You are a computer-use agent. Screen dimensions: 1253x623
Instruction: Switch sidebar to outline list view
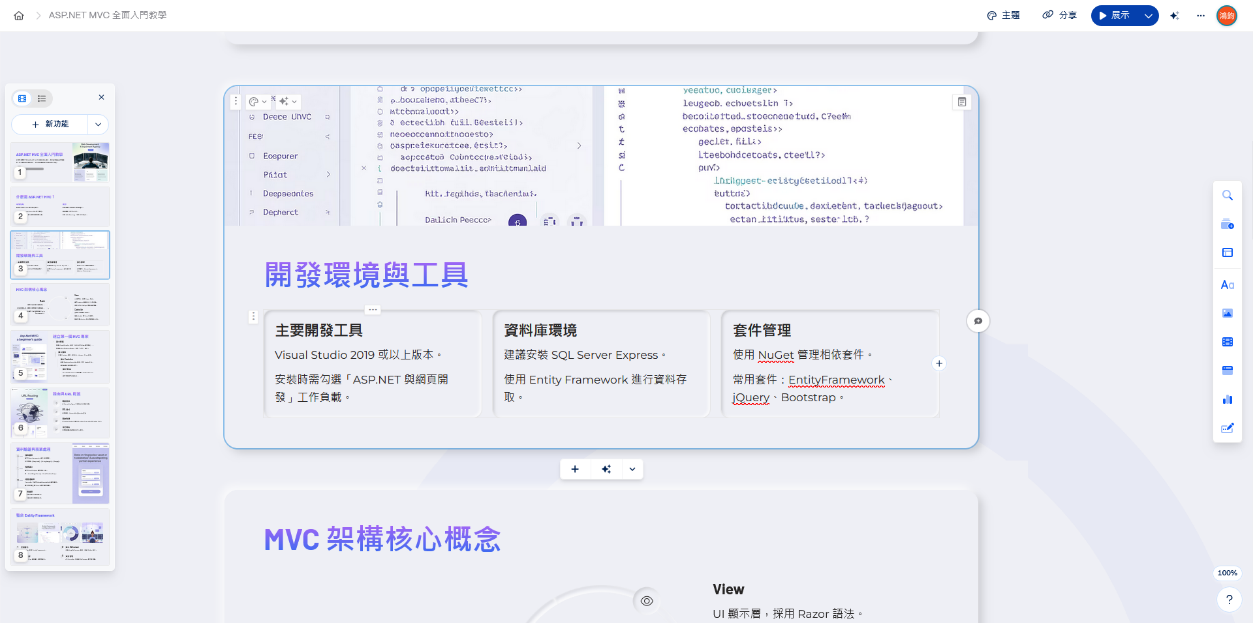pos(42,98)
